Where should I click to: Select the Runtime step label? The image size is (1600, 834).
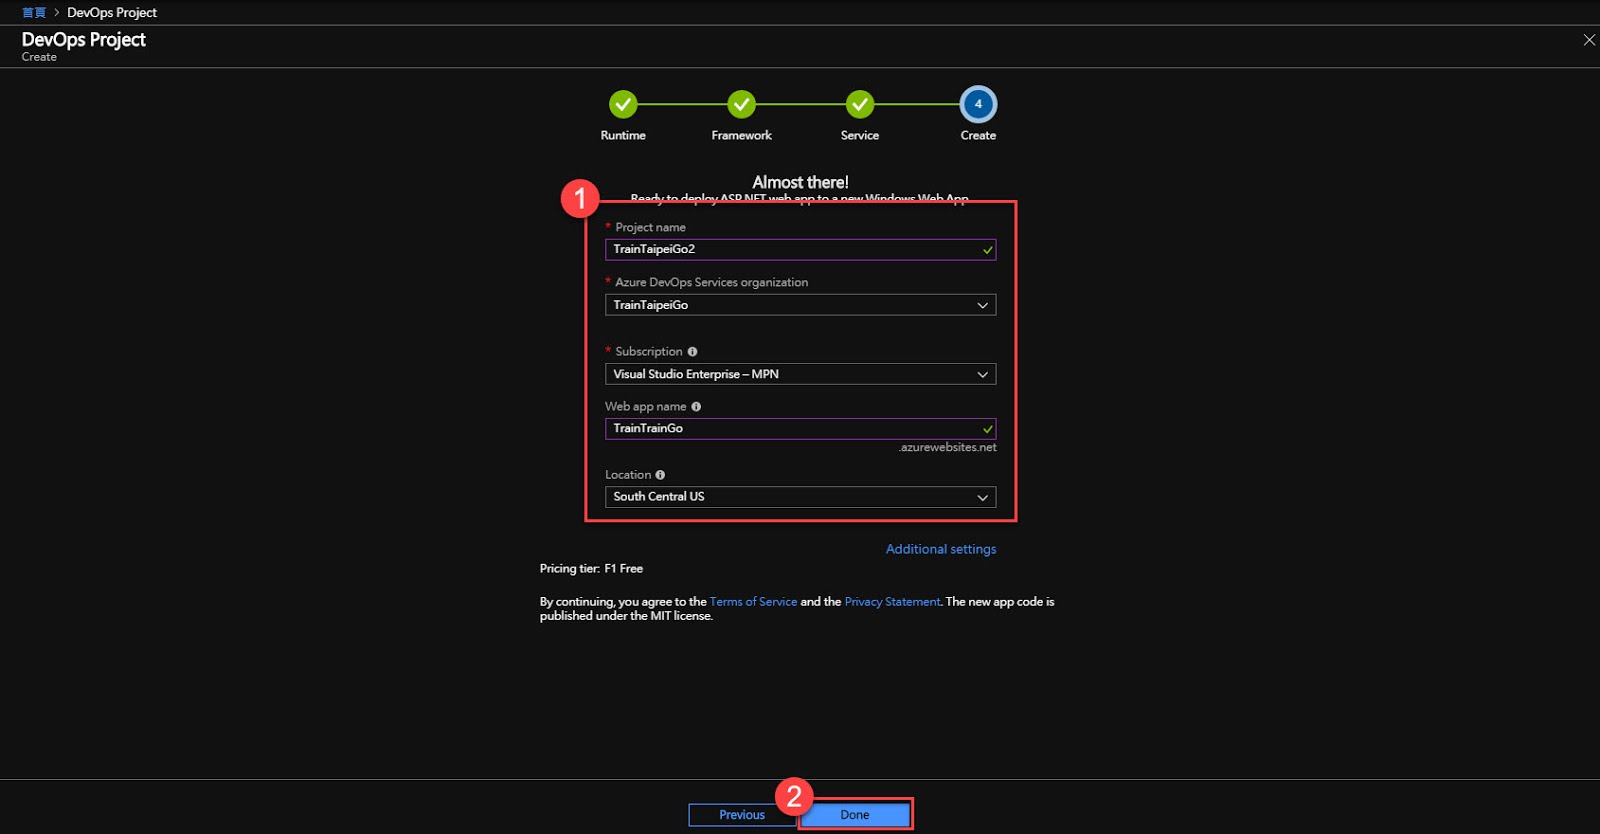(x=623, y=135)
